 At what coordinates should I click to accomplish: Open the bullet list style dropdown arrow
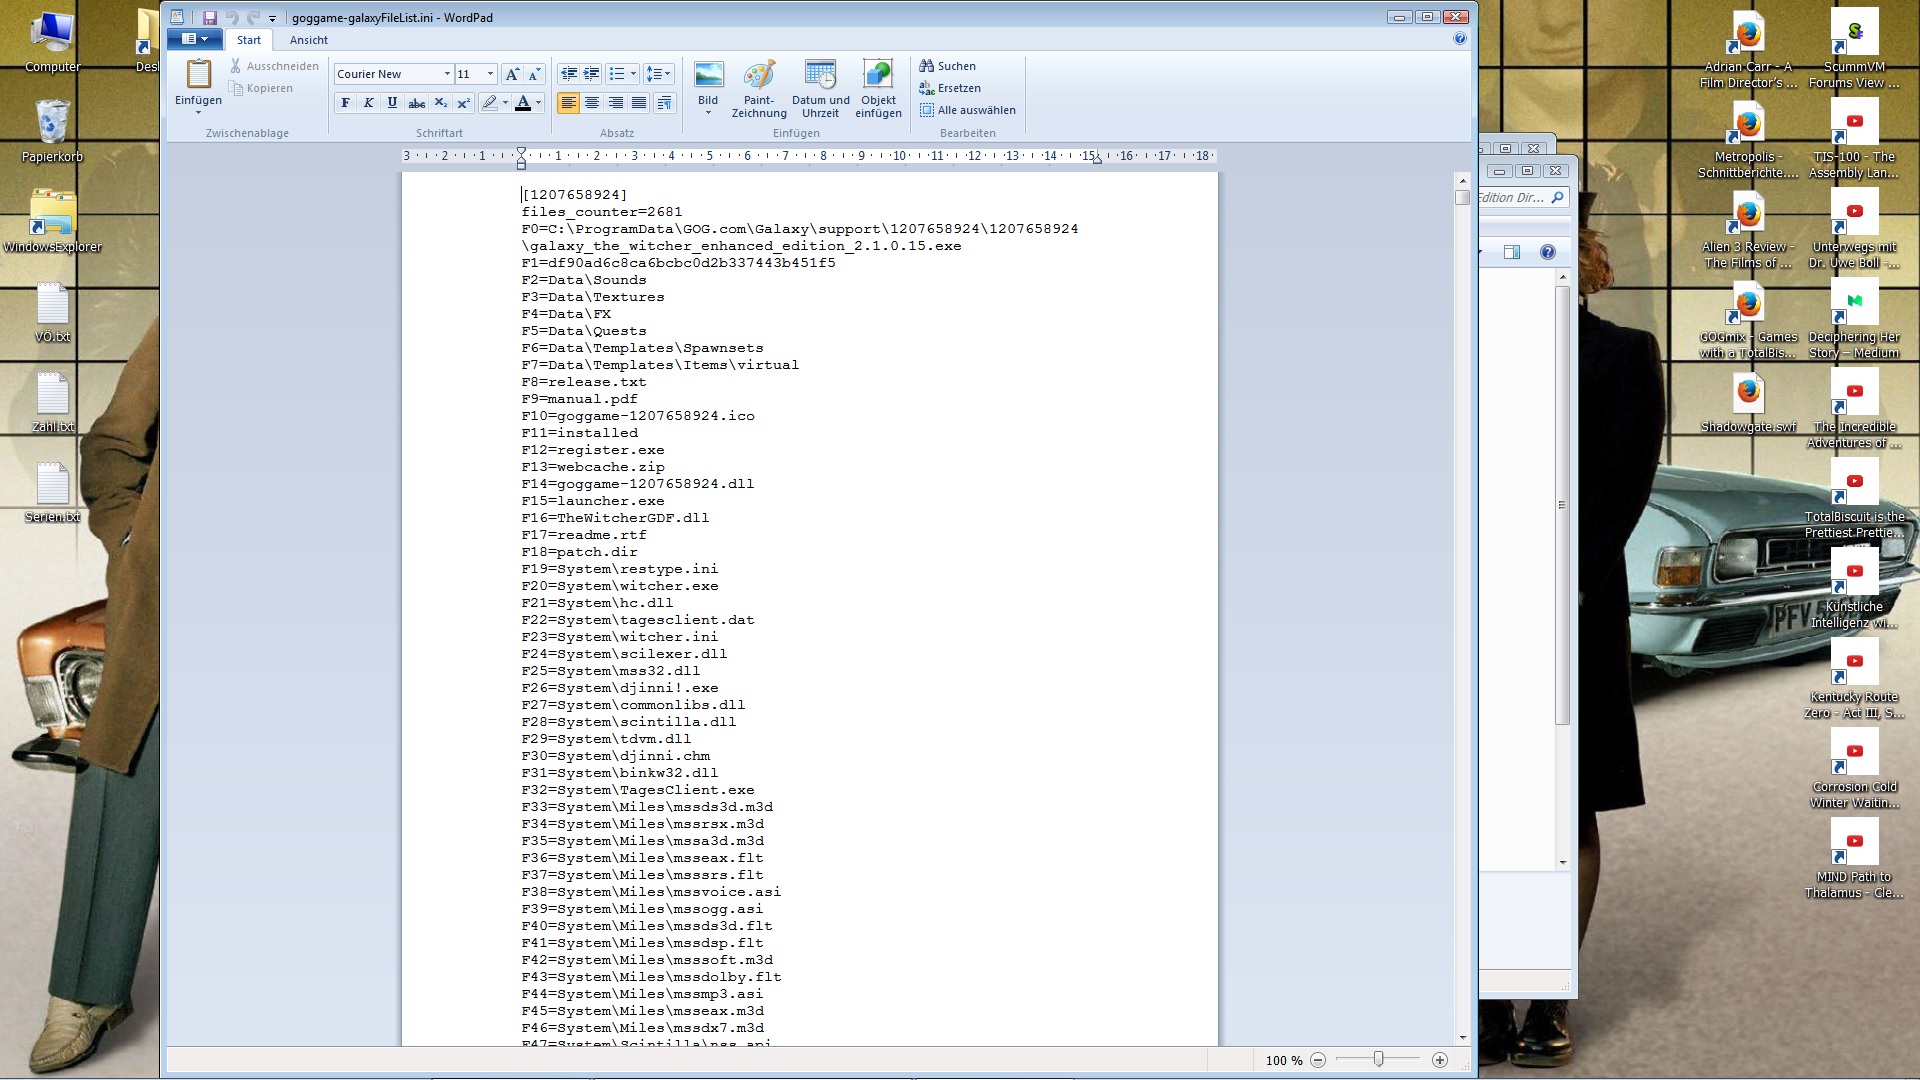(x=633, y=74)
